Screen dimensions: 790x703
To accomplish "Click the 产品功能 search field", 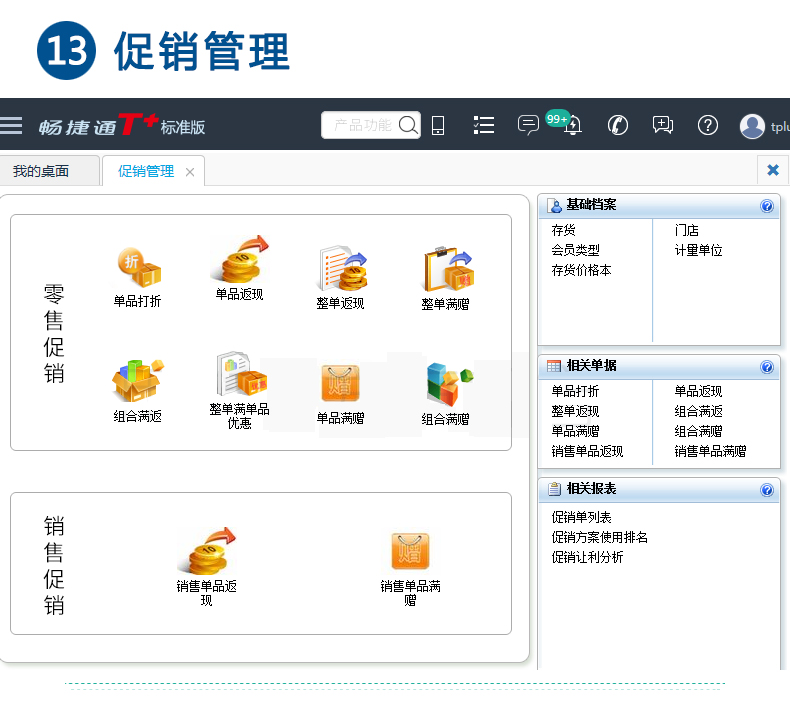I will point(361,125).
